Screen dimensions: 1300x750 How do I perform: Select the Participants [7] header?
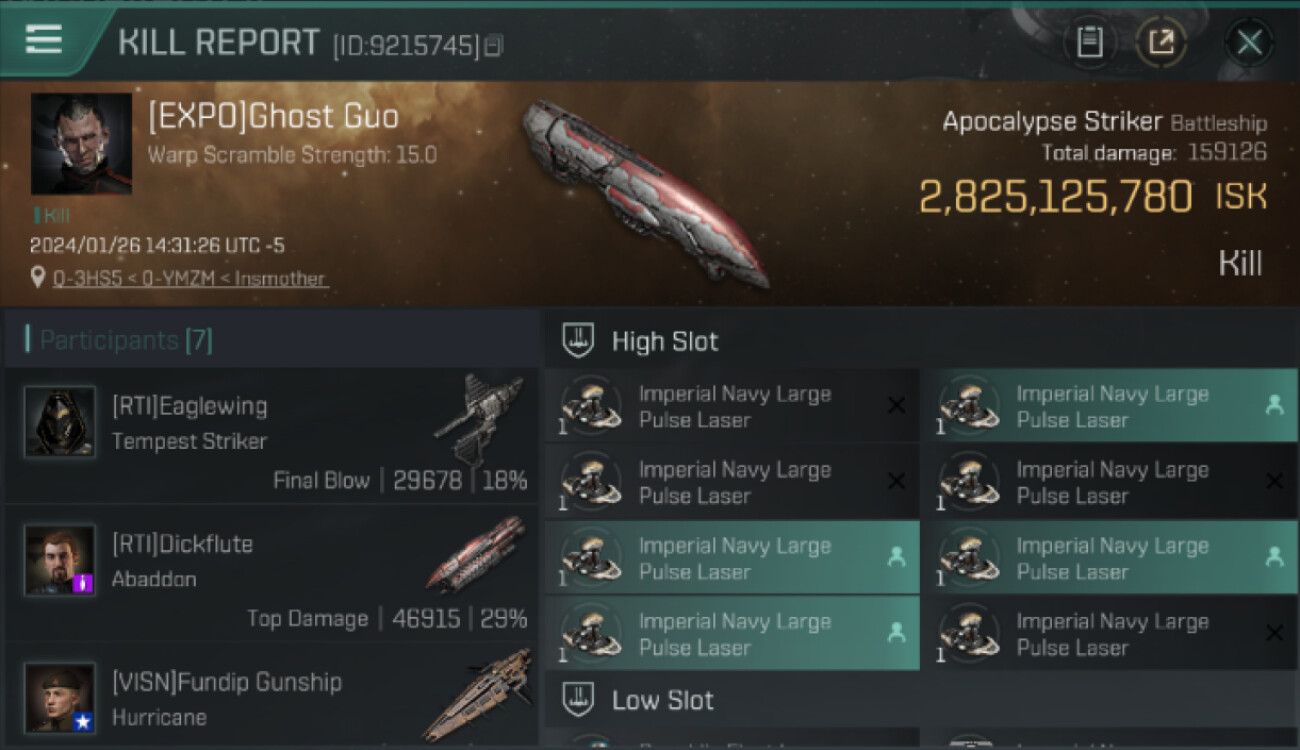(x=126, y=340)
